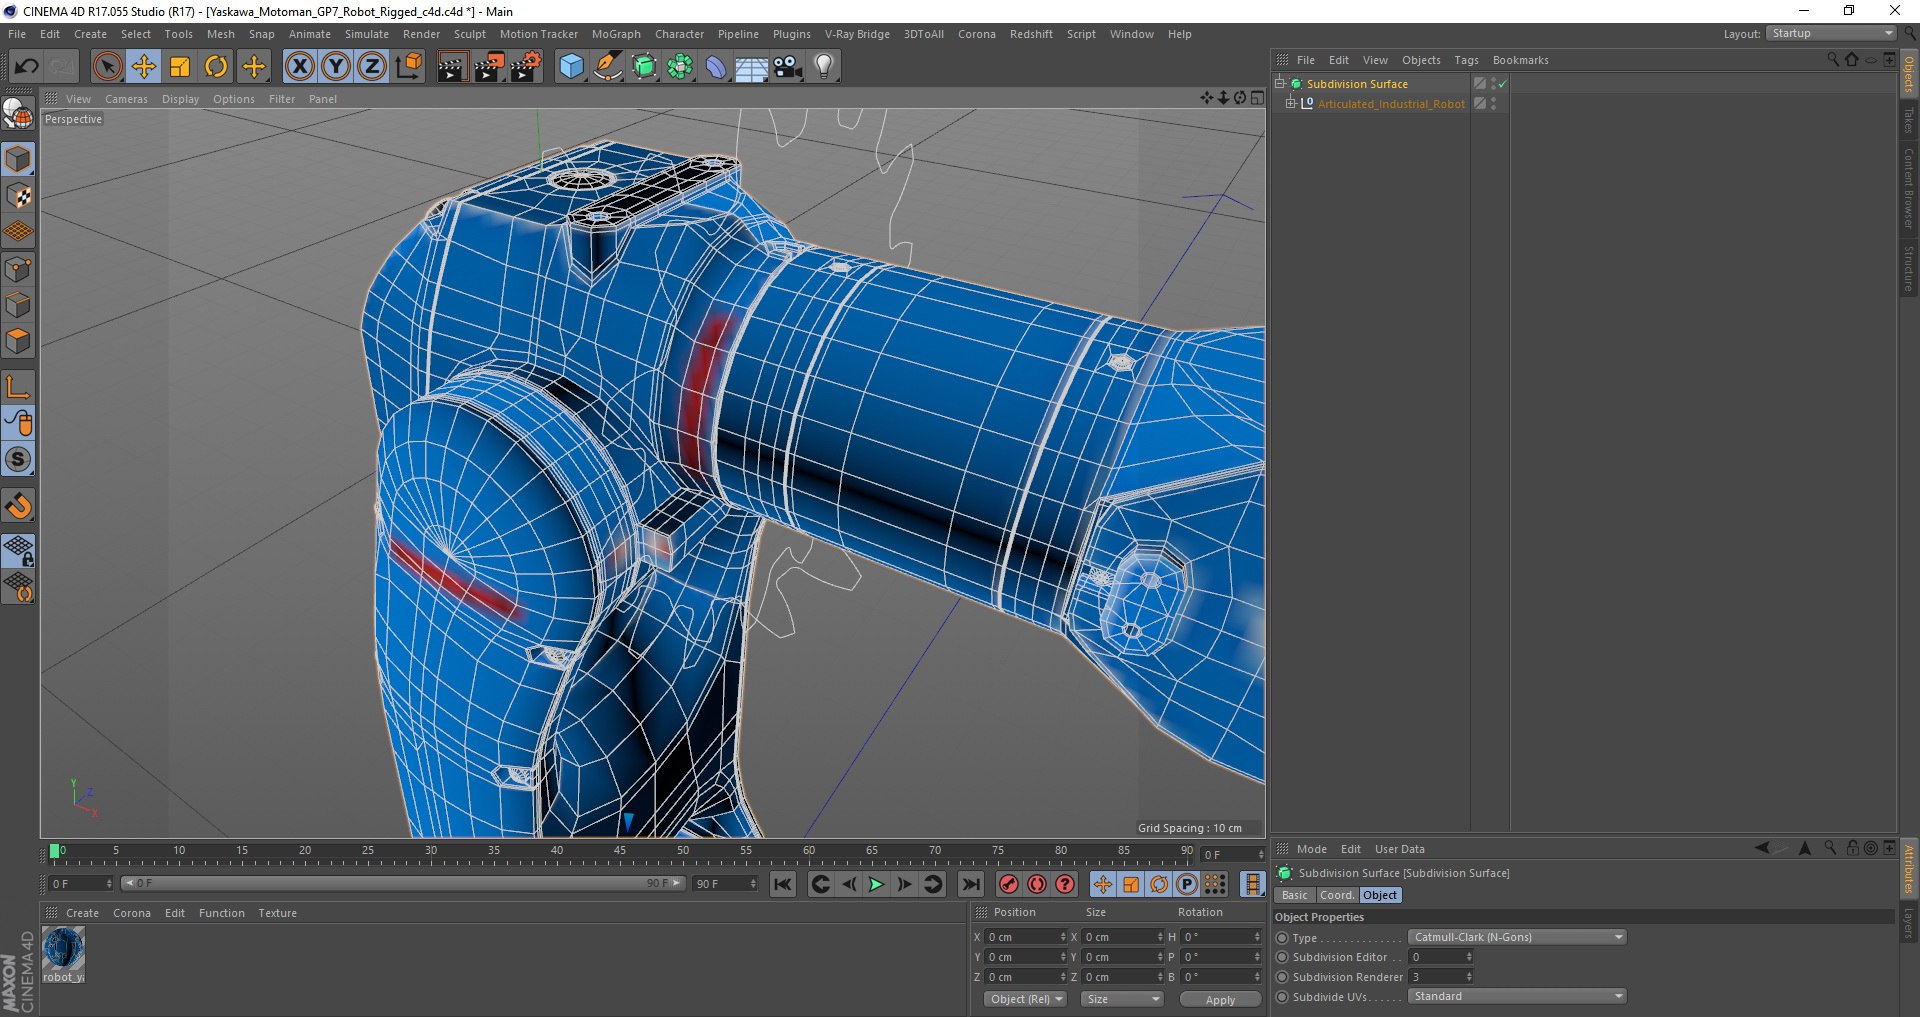Image resolution: width=1920 pixels, height=1017 pixels.
Task: Toggle Y axis lock
Action: pos(336,67)
